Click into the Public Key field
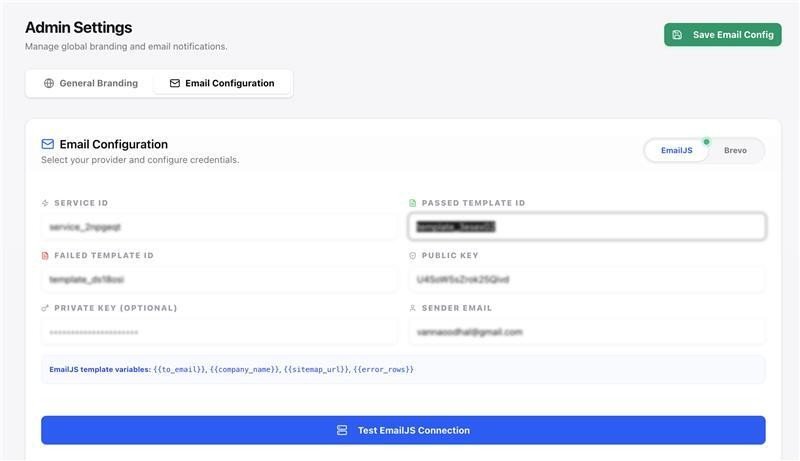The image size is (800, 461). pyautogui.click(x=587, y=279)
